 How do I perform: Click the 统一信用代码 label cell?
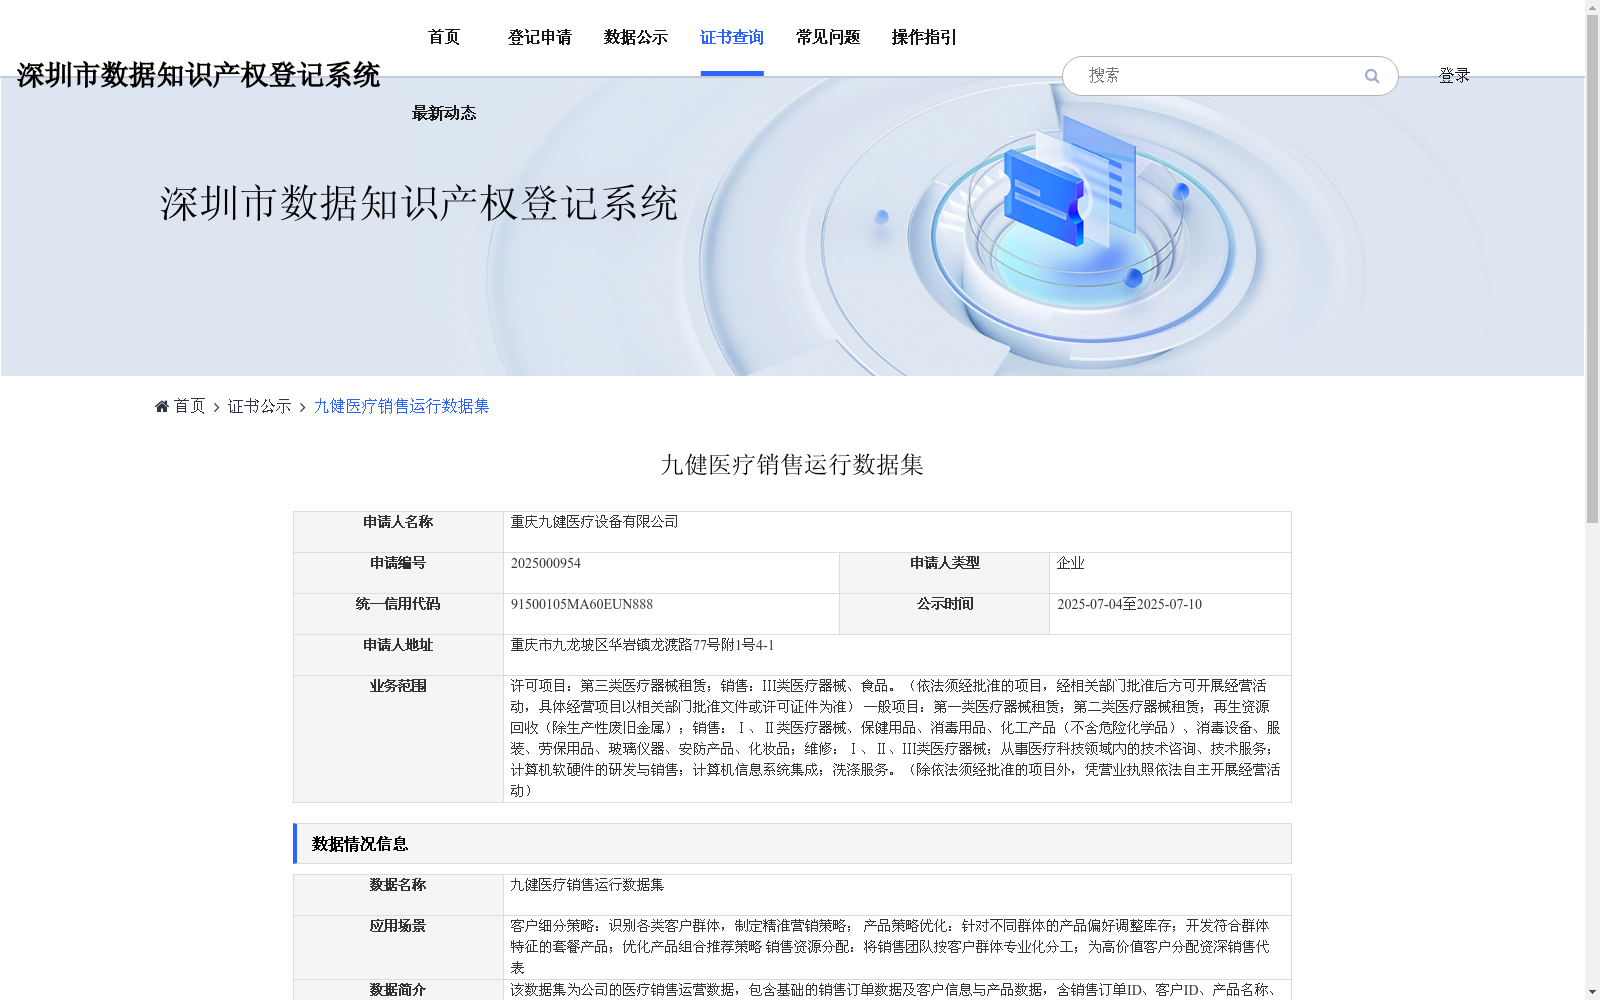click(398, 614)
